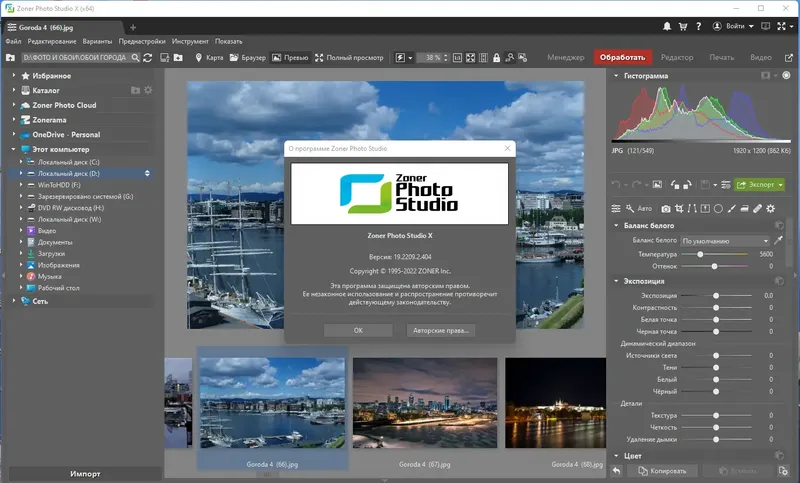Collapse the Экспозиция section

(x=616, y=281)
